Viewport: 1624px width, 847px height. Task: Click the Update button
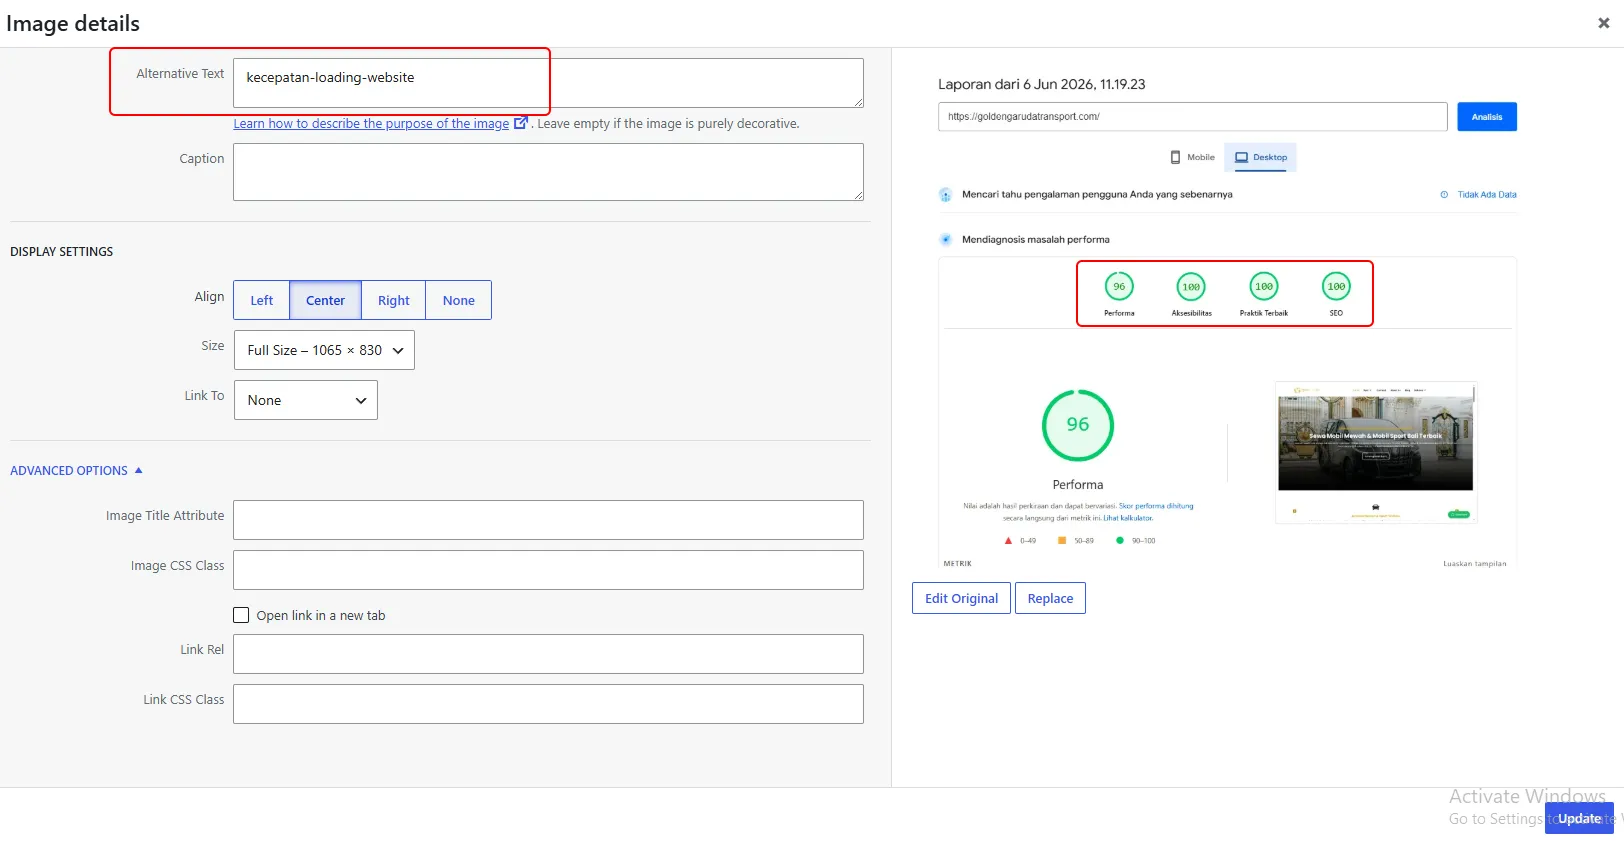point(1579,818)
